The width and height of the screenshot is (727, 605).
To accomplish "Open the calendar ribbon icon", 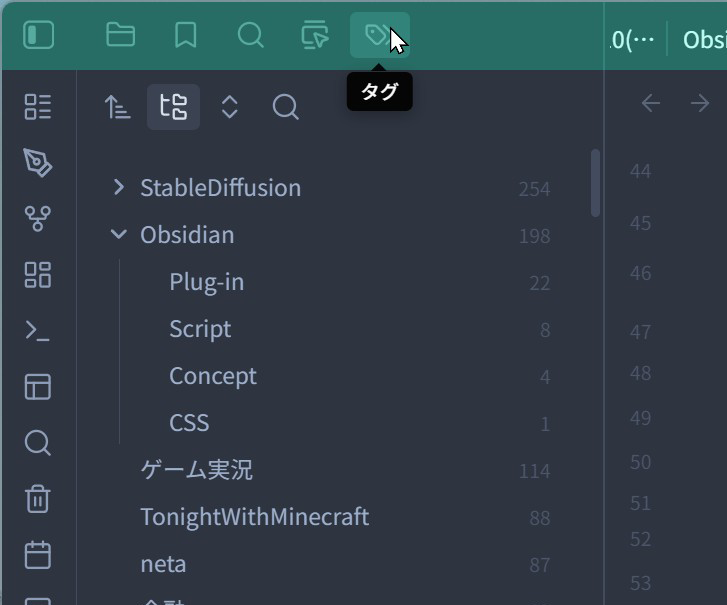I will point(38,554).
